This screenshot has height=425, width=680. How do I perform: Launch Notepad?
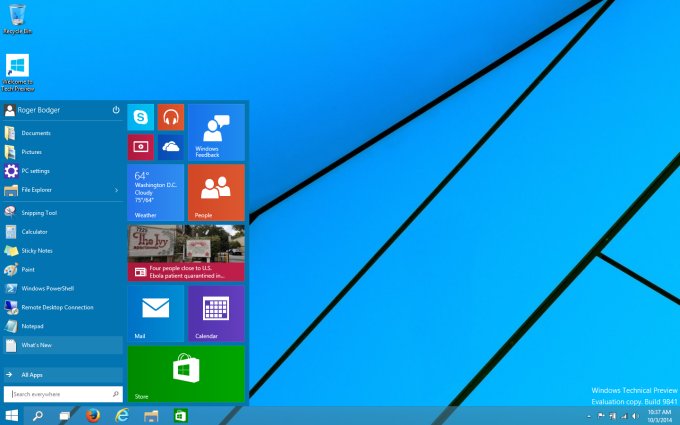coord(63,326)
